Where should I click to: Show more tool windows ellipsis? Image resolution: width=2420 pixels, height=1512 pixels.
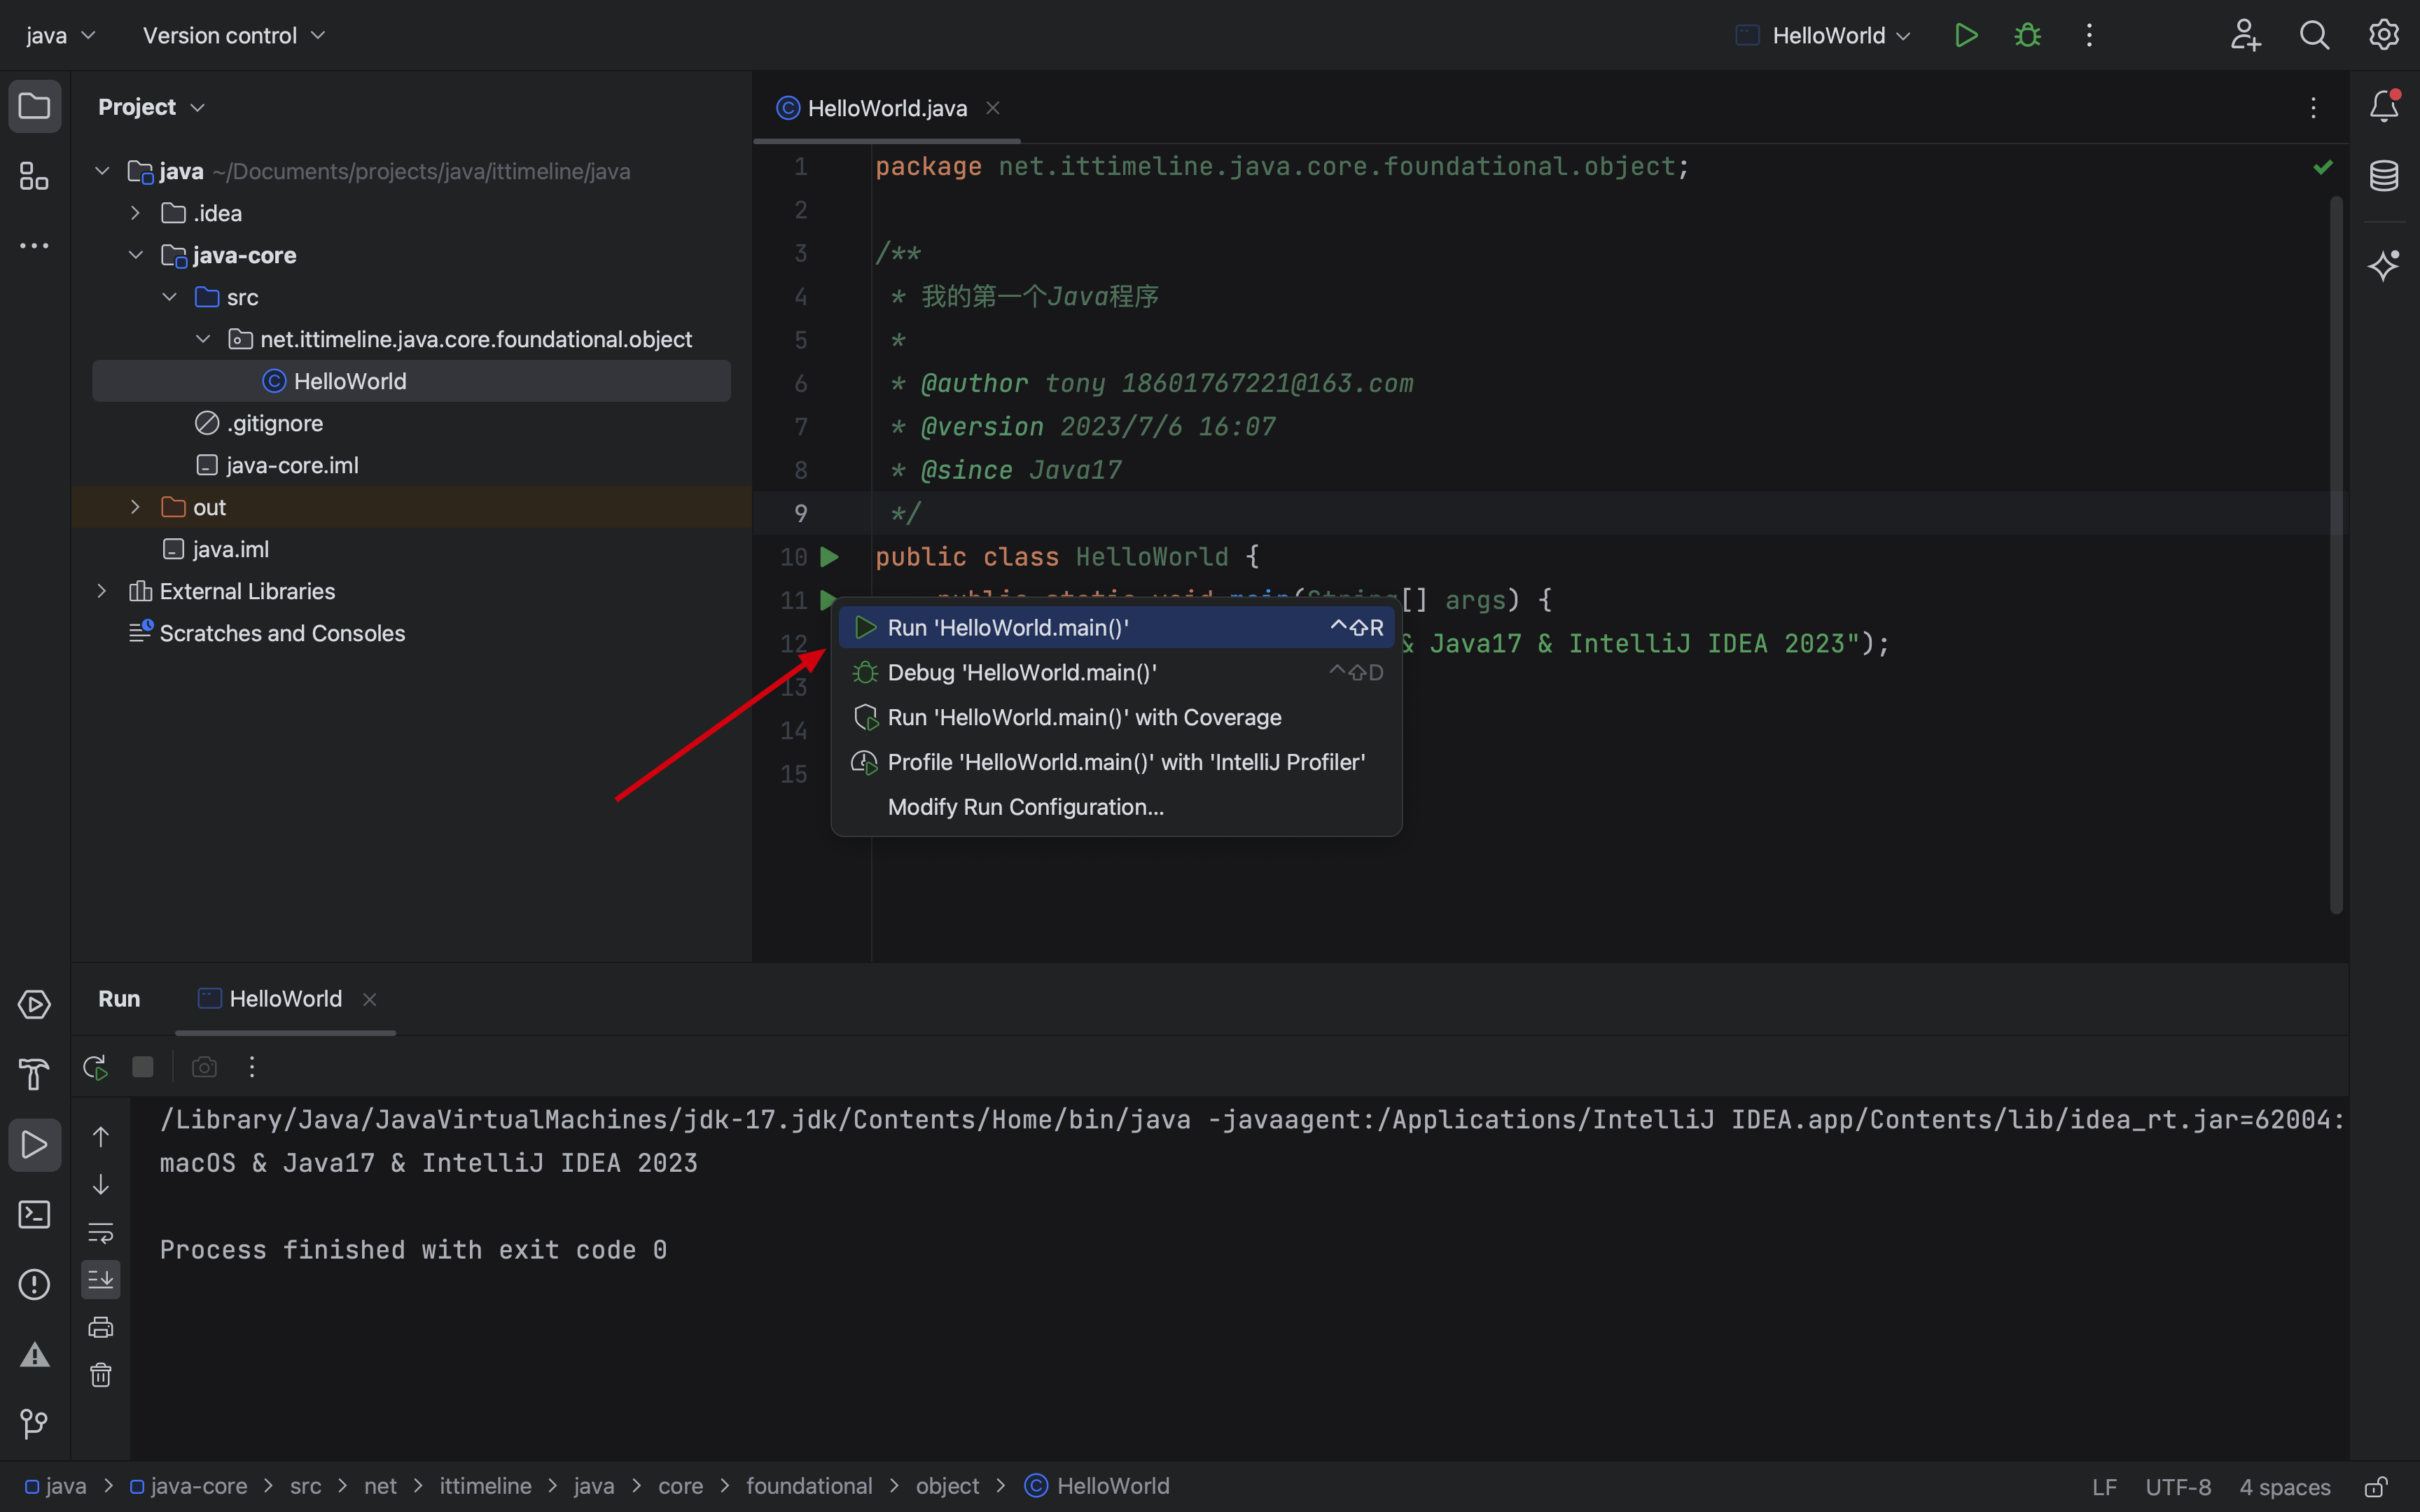[x=34, y=245]
